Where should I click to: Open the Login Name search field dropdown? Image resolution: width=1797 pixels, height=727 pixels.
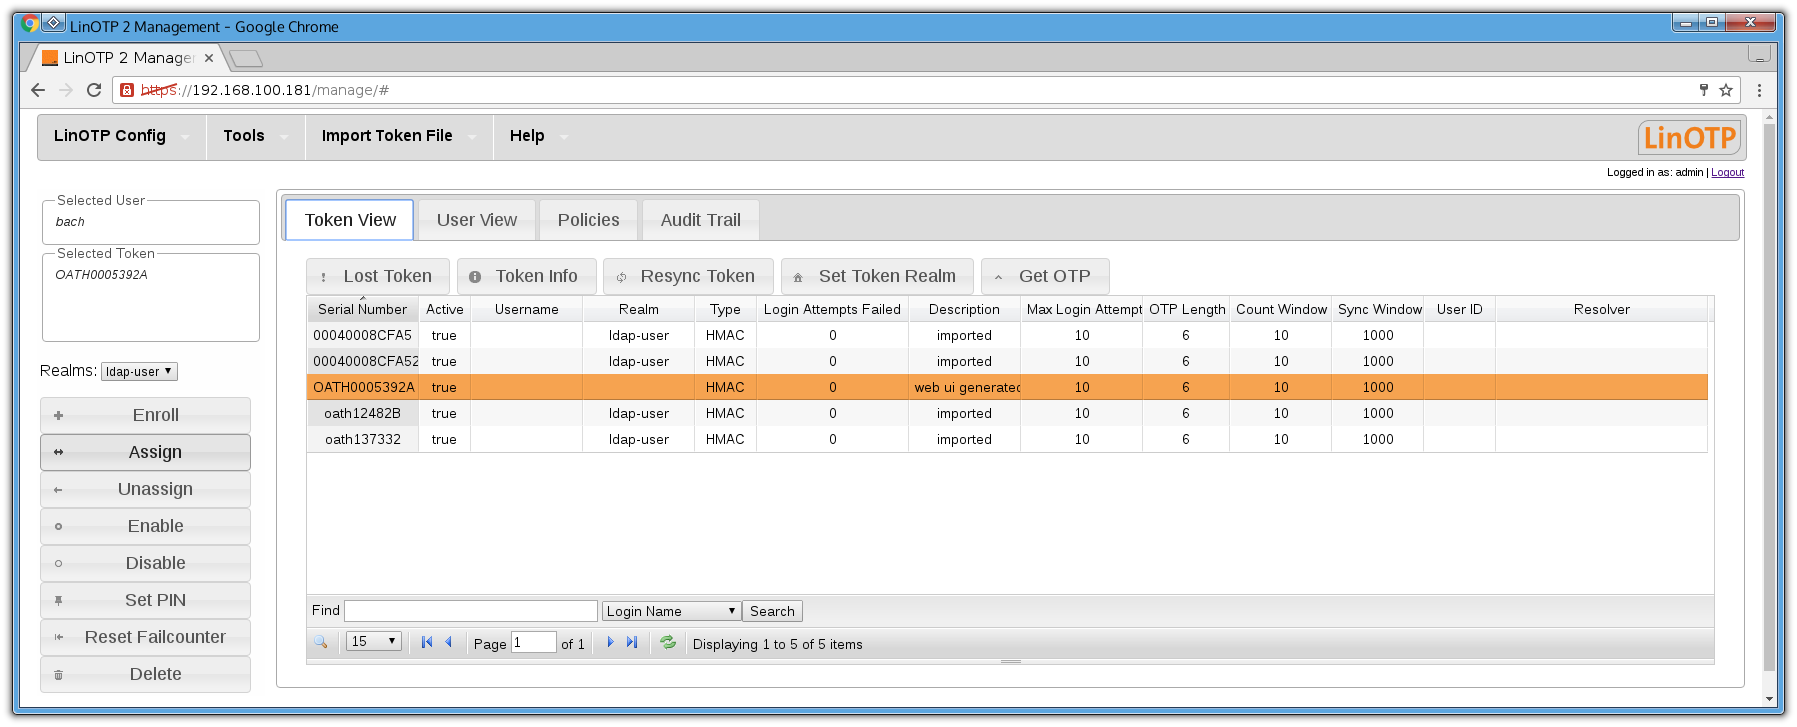point(671,611)
